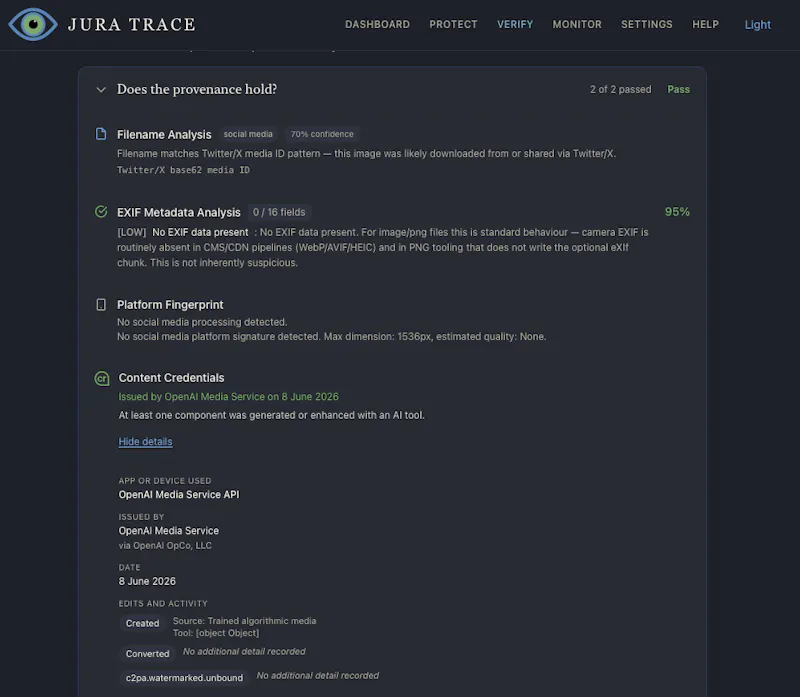800x697 pixels.
Task: Click the EDITS AND ACTIVITY label
Action: coord(163,604)
